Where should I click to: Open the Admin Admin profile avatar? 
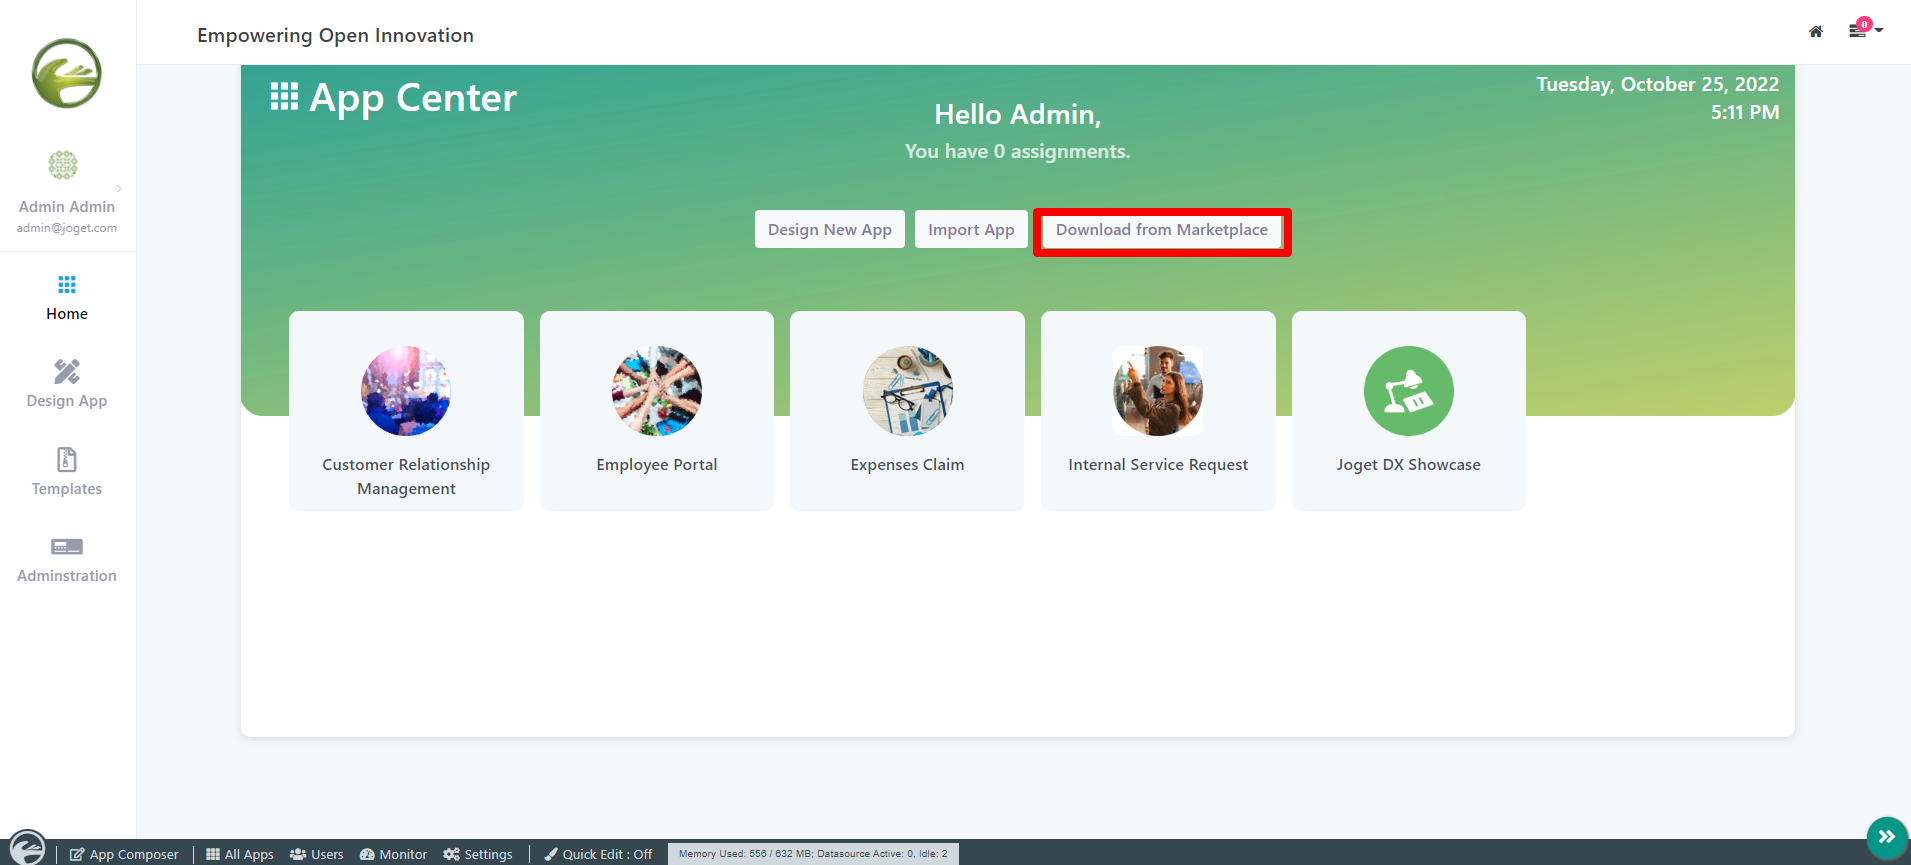click(x=63, y=165)
